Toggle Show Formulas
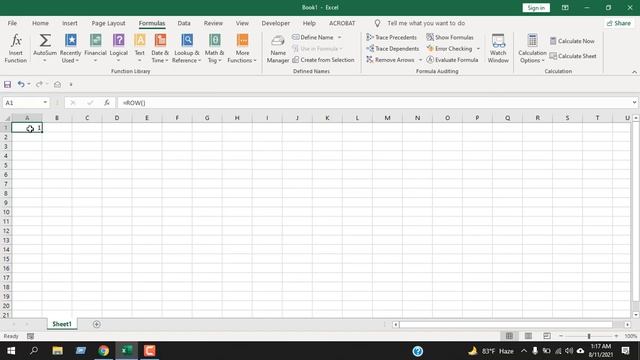Image resolution: width=640 pixels, height=360 pixels. pyautogui.click(x=450, y=37)
